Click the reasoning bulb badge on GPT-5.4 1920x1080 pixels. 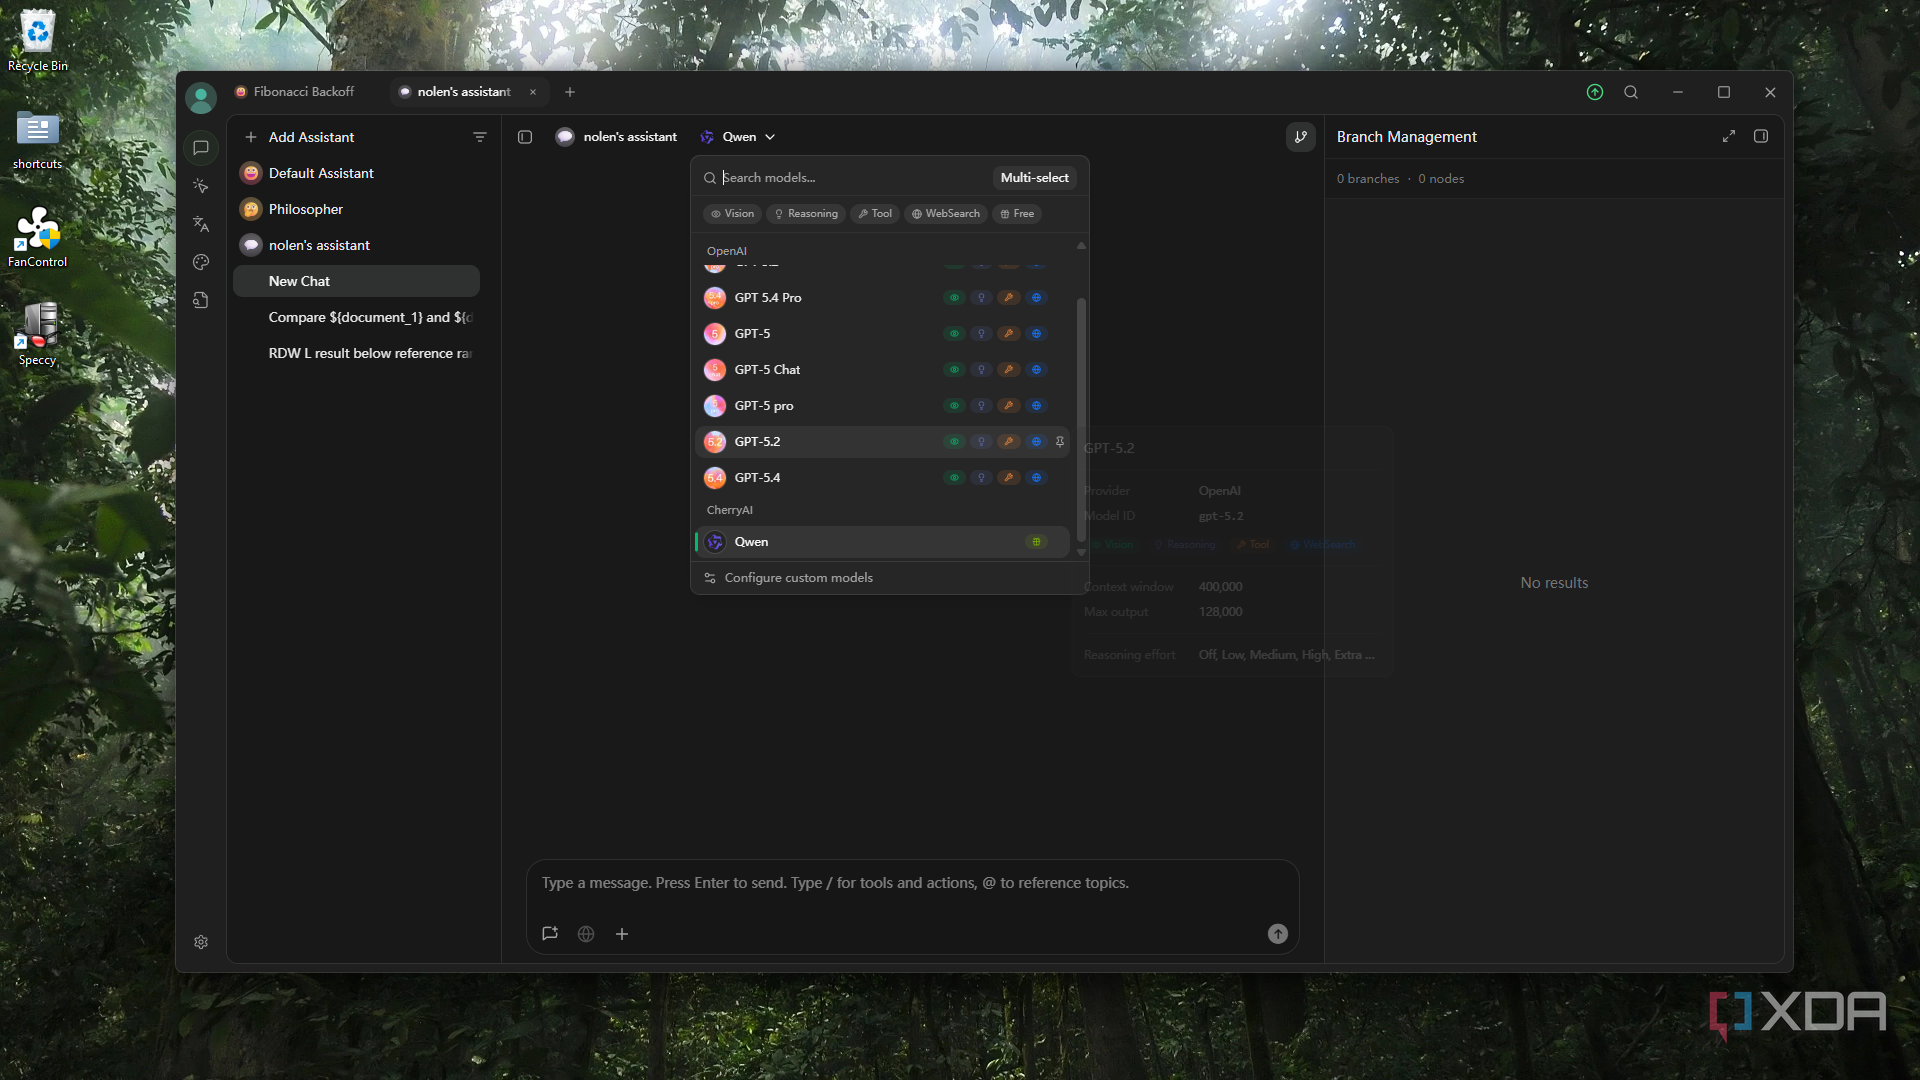point(981,477)
